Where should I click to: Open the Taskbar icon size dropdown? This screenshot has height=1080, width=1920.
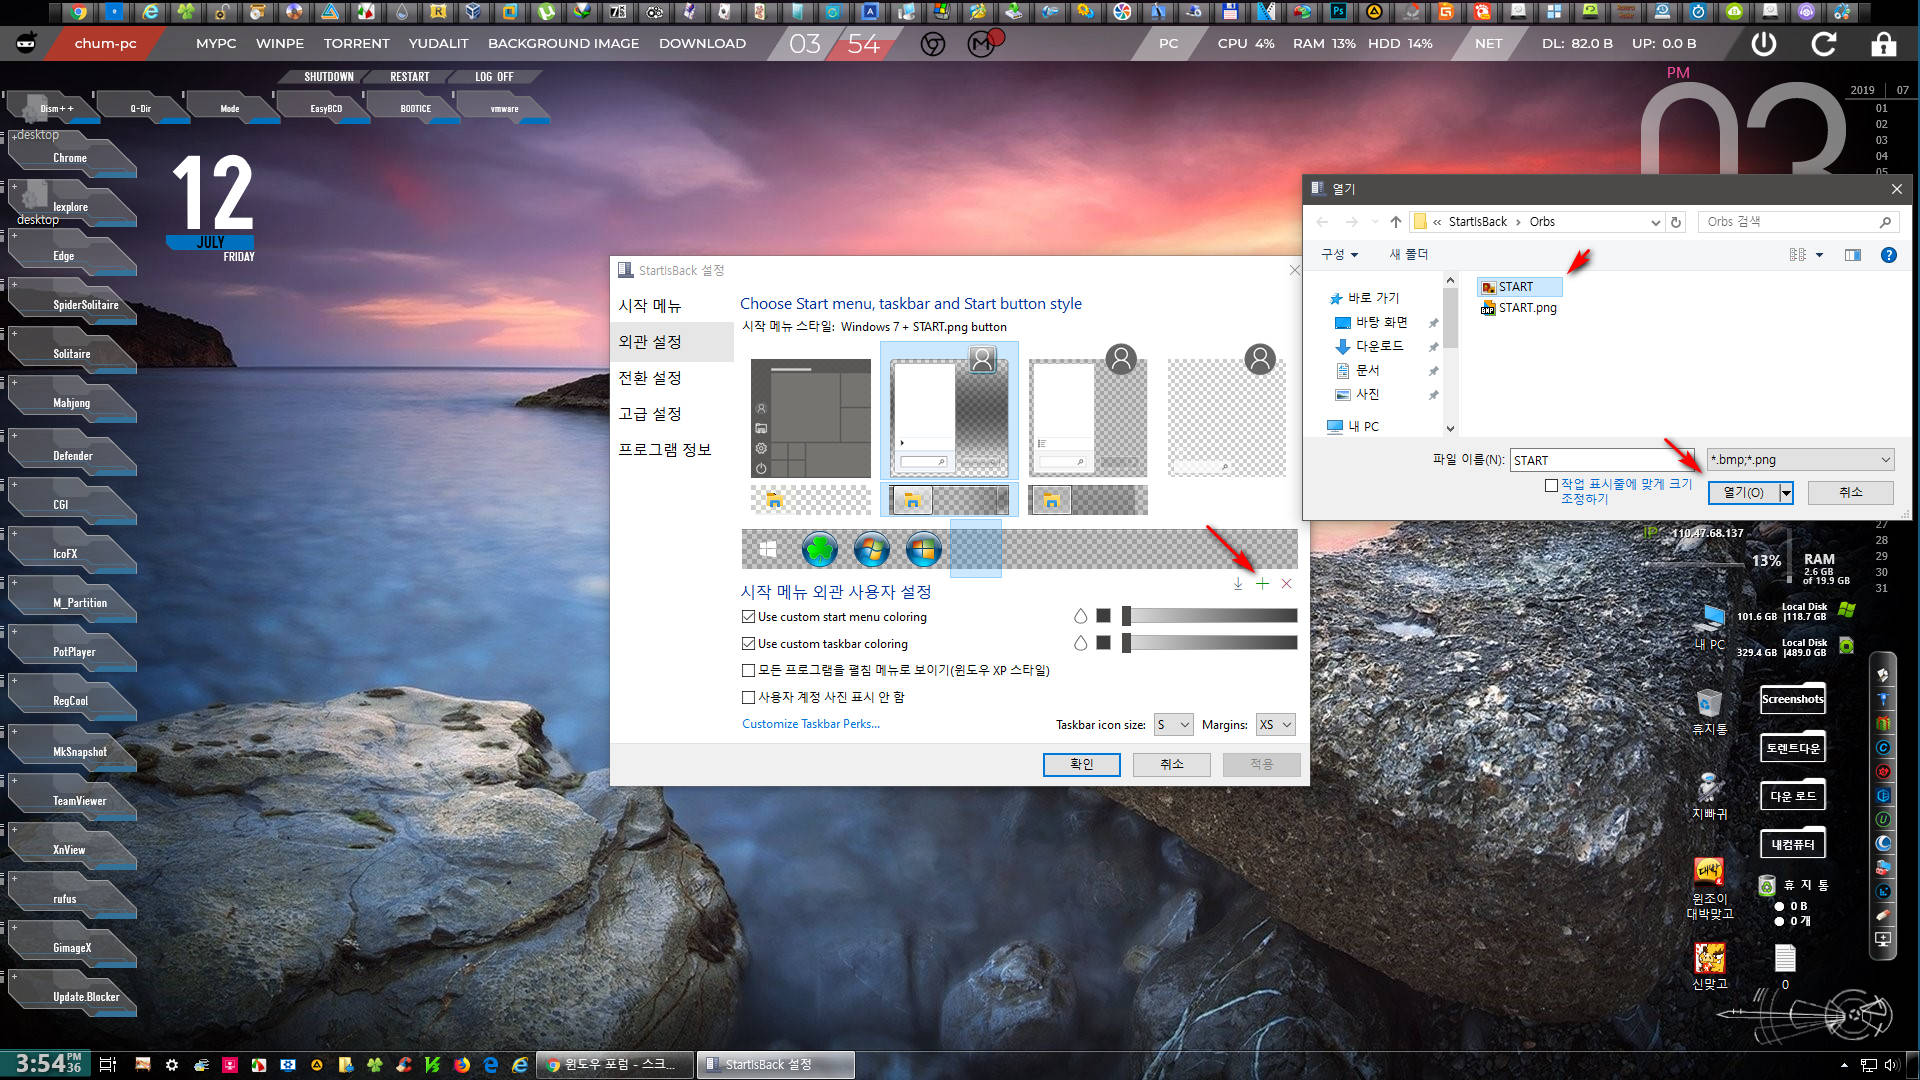[x=1174, y=725]
